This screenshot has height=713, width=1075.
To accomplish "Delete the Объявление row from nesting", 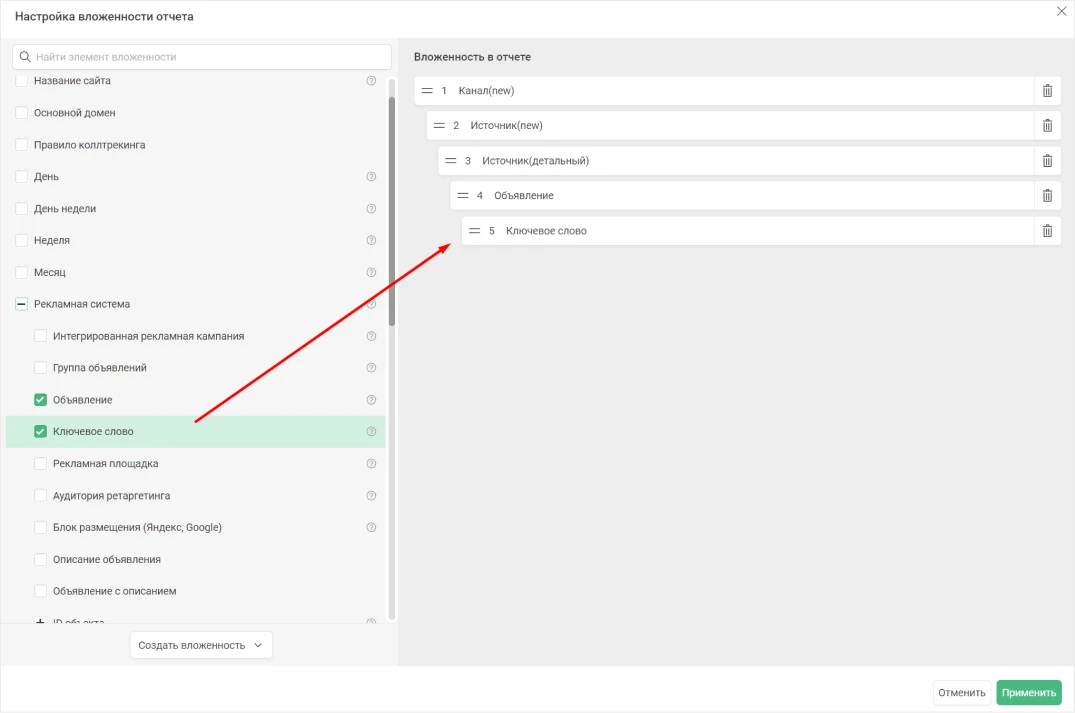I will tap(1047, 196).
